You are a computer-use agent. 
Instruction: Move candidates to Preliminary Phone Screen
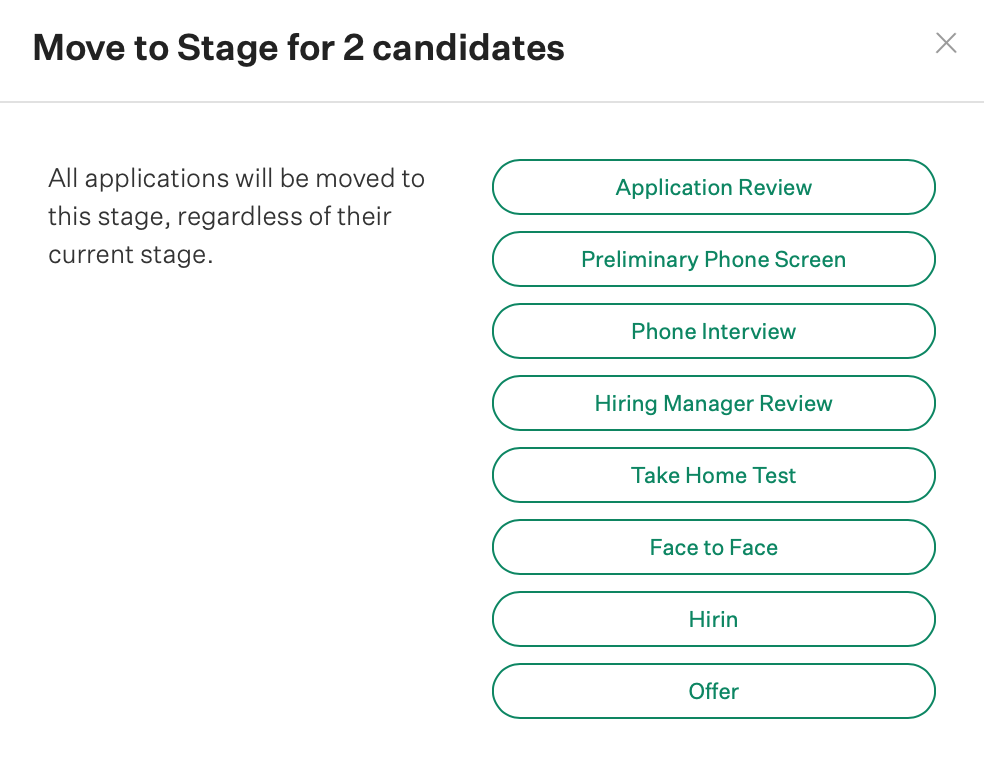coord(713,259)
